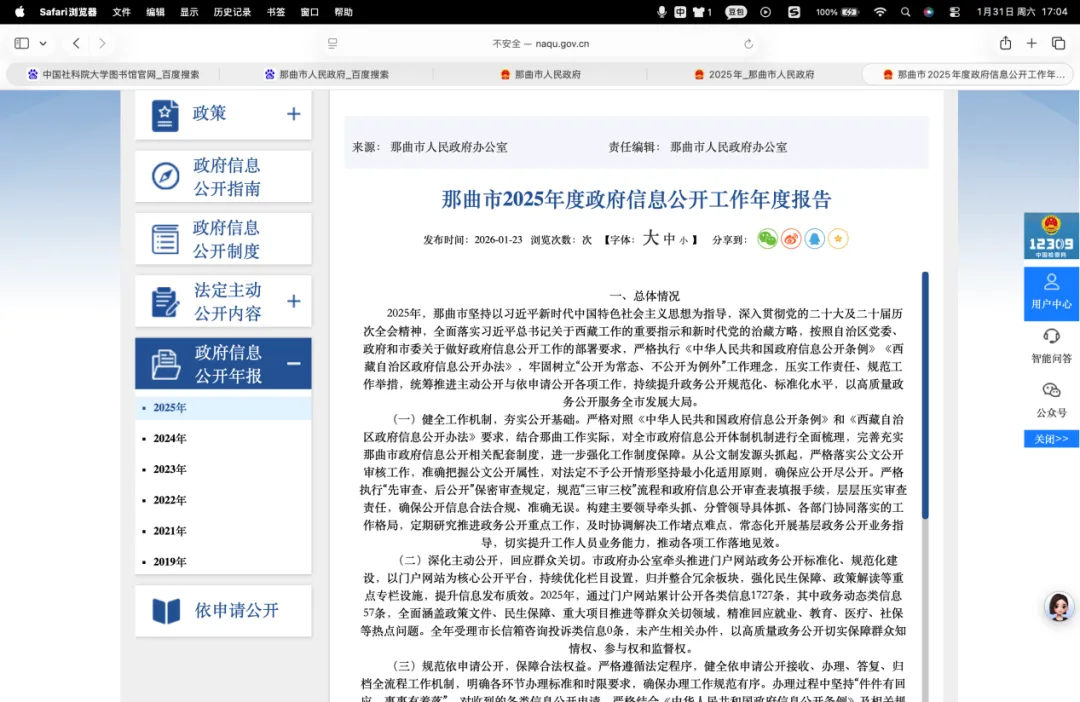1080x702 pixels.
Task: Switch to 那曲市人民政府 tab
Action: (541, 74)
